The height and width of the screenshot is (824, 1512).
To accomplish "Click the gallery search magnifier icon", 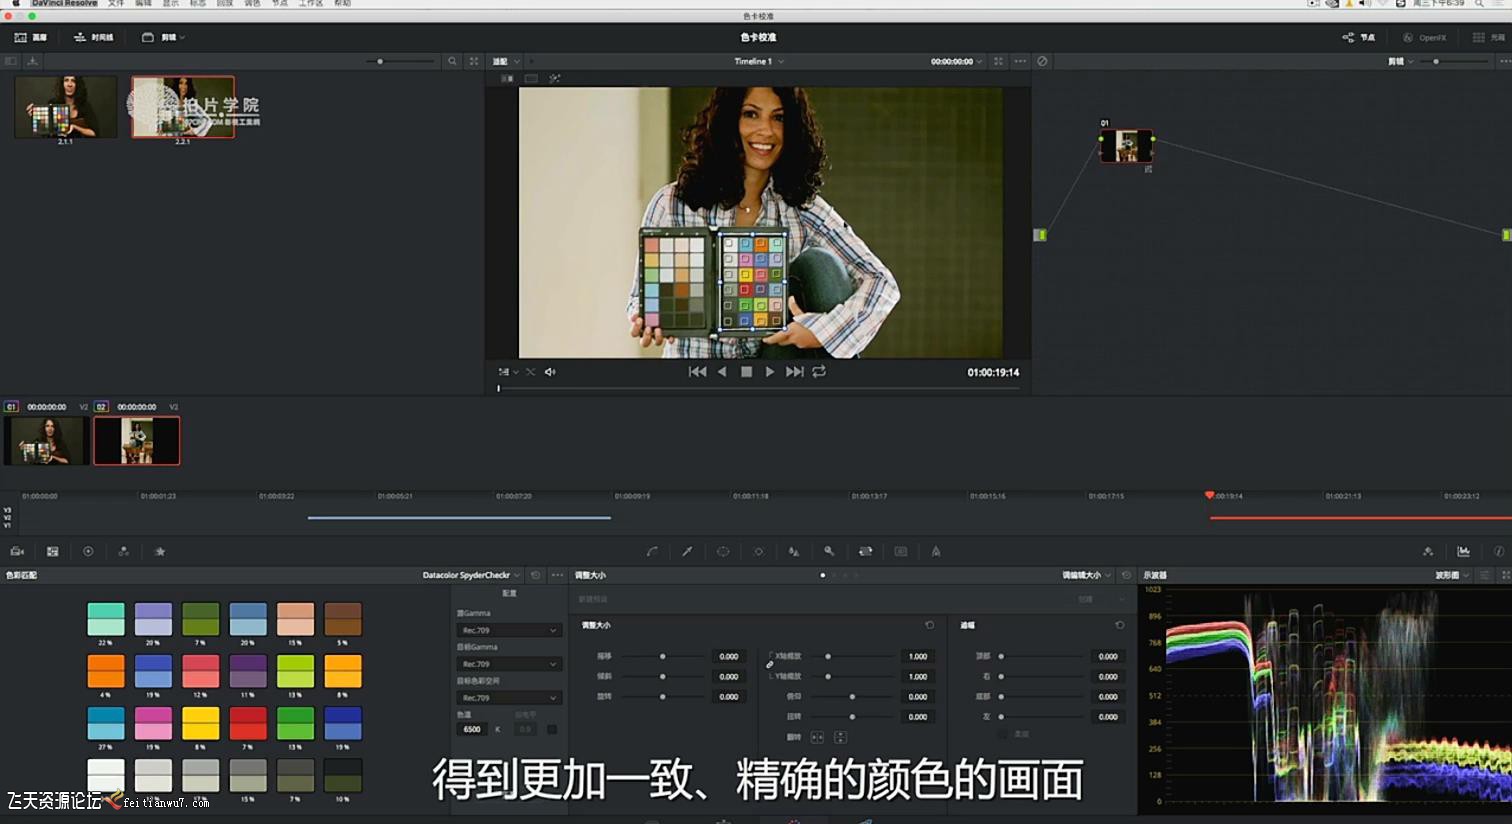I will pyautogui.click(x=452, y=61).
